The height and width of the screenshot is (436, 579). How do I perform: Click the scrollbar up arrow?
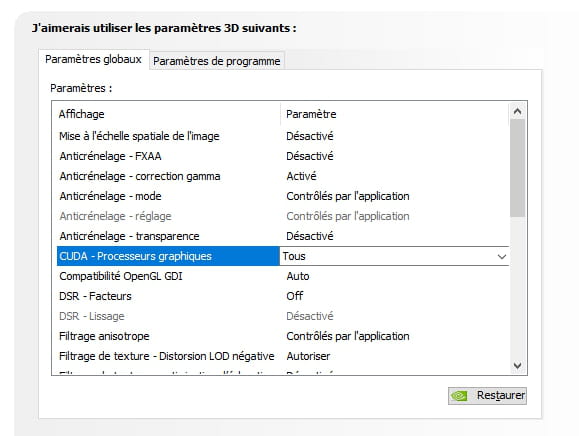click(518, 111)
